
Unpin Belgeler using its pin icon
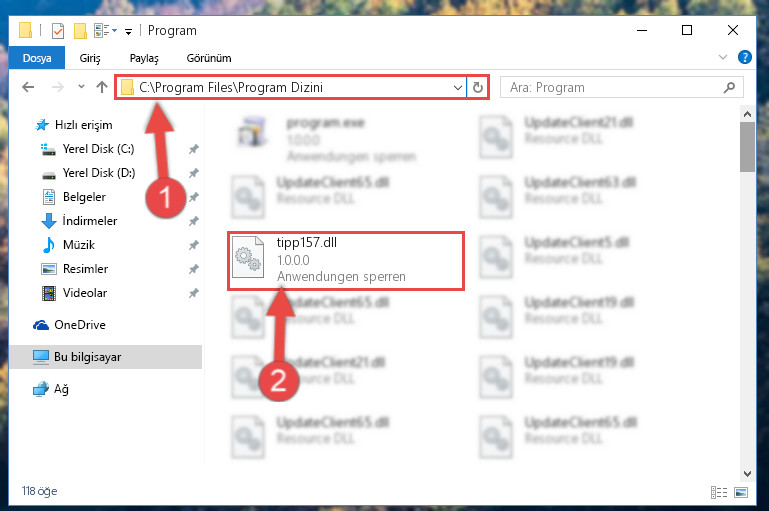tap(194, 197)
